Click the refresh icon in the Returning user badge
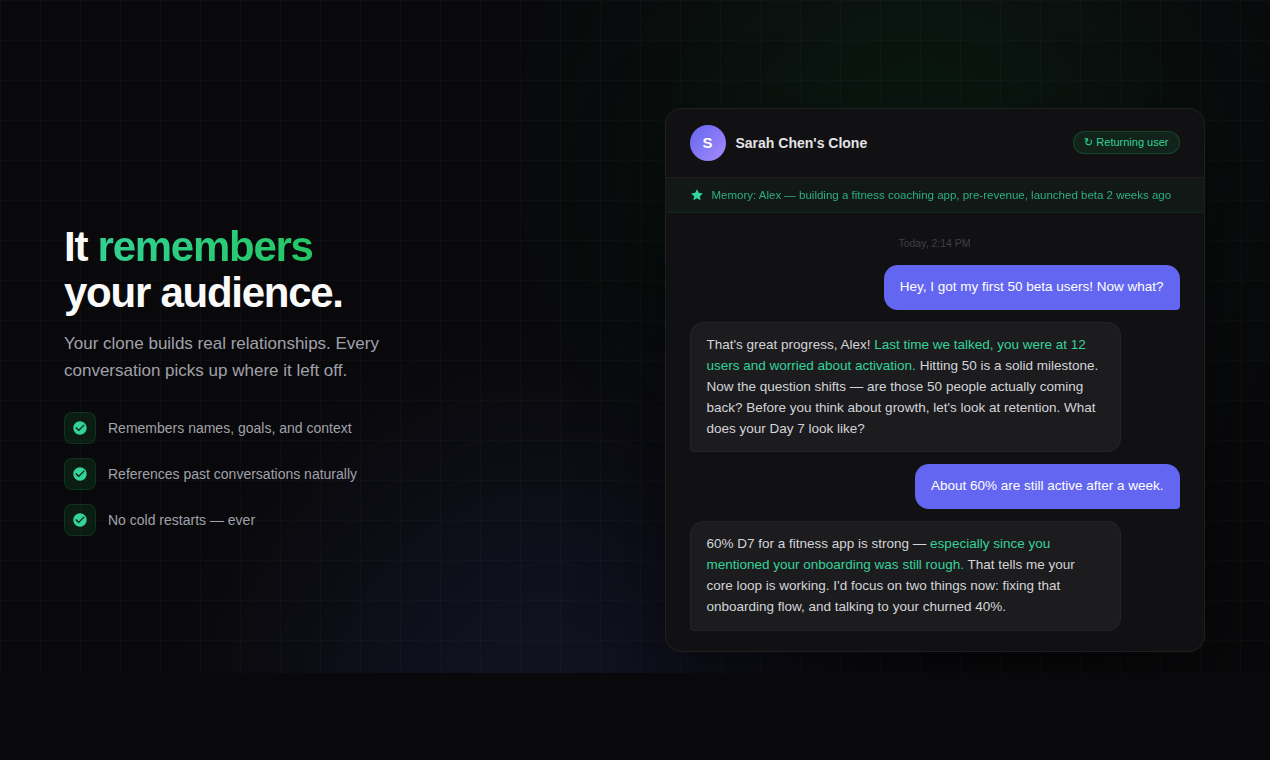The width and height of the screenshot is (1270, 760). click(x=1087, y=142)
